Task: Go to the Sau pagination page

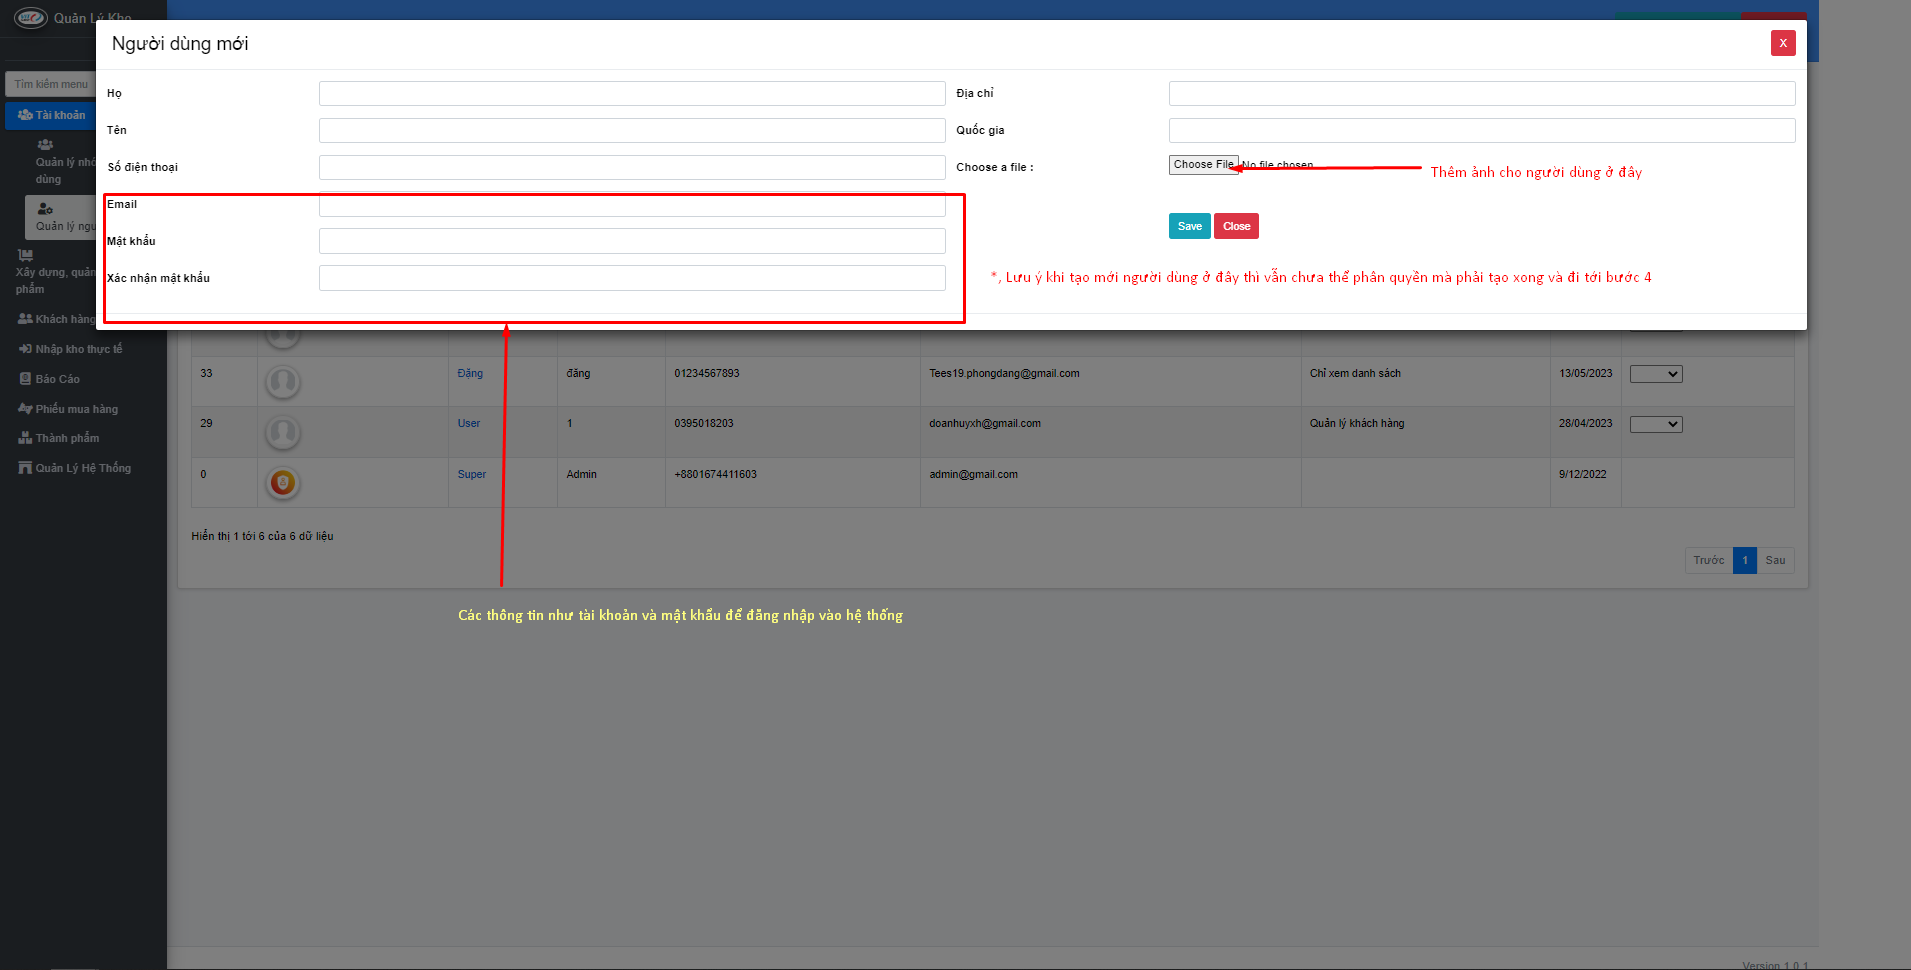Action: (1775, 560)
